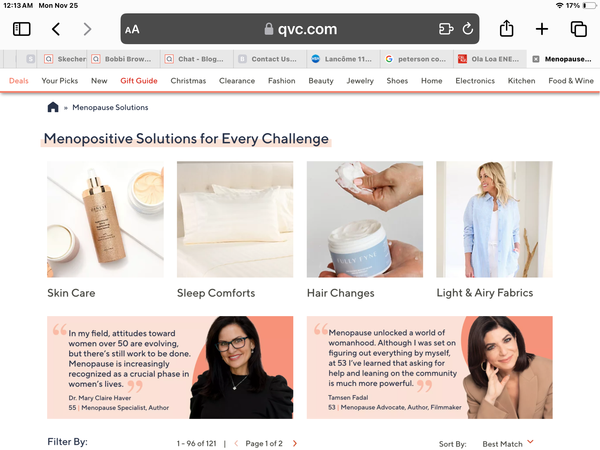Go to previous results page arrow
This screenshot has width=600, height=450.
pyautogui.click(x=236, y=443)
